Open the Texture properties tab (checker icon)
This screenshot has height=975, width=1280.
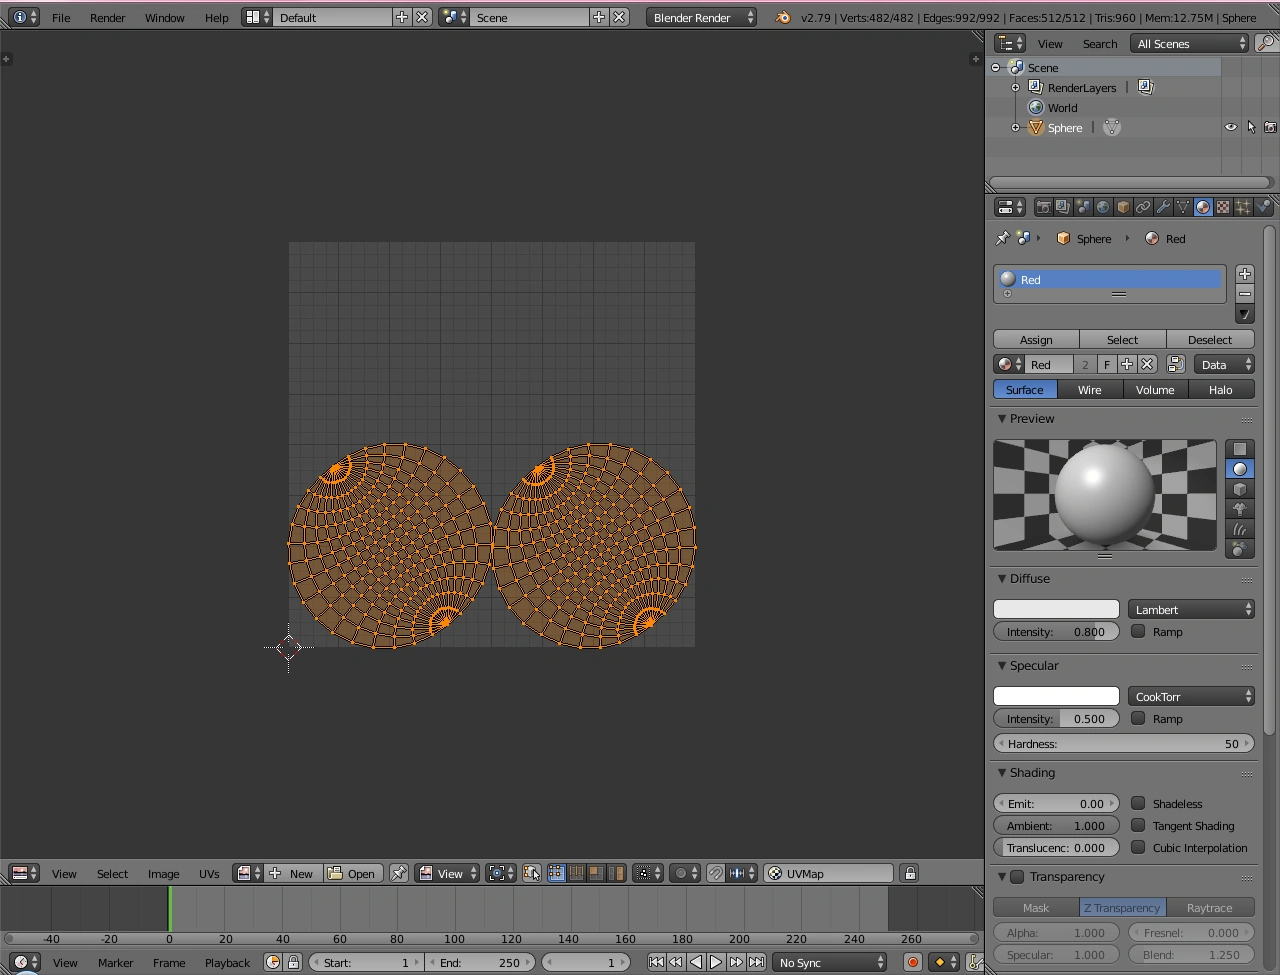click(1223, 207)
